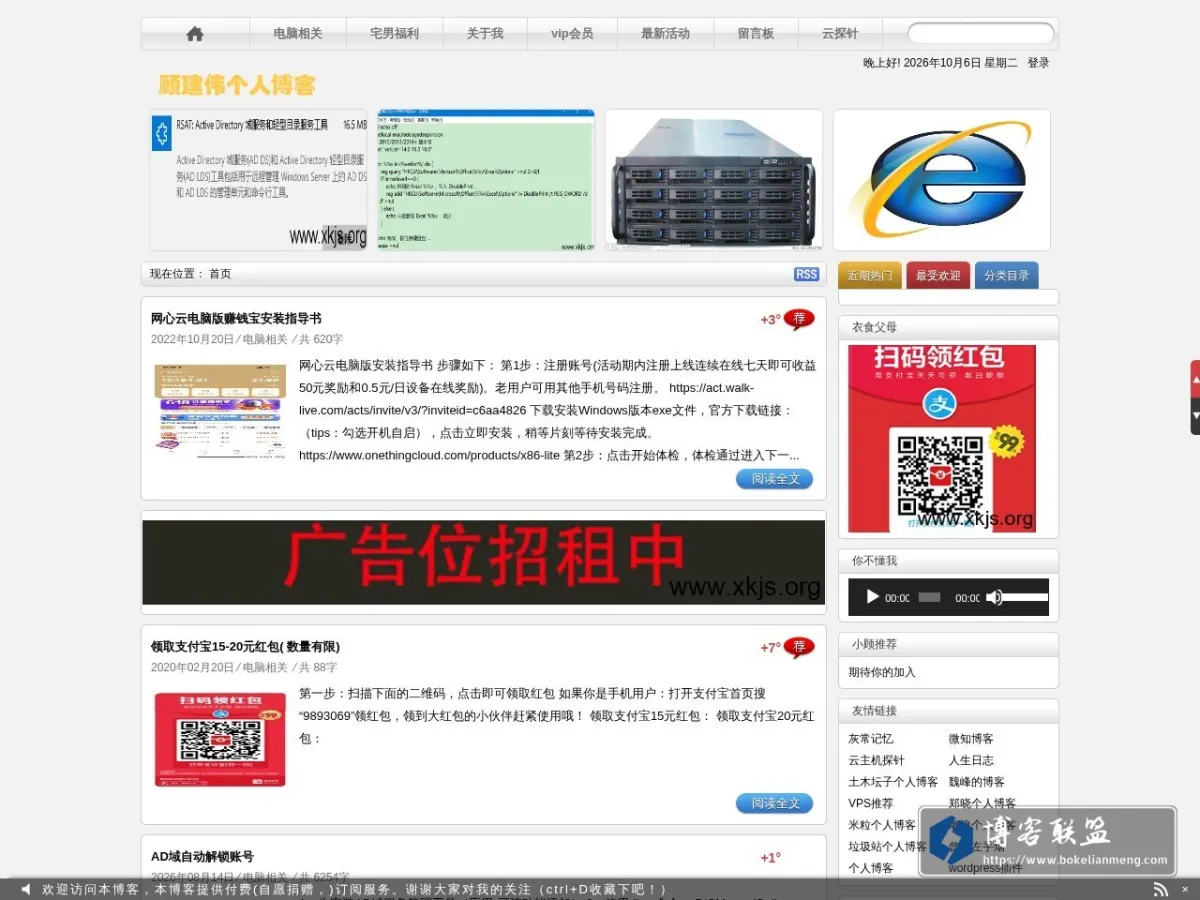This screenshot has height=900, width=1200.
Task: Open the post AD域自动解锁账号
Action: [x=202, y=857]
